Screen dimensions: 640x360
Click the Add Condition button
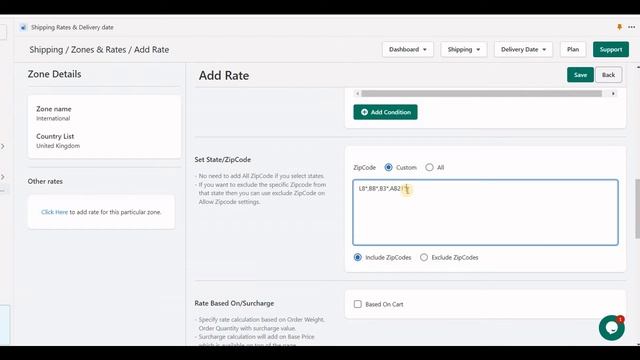[385, 112]
